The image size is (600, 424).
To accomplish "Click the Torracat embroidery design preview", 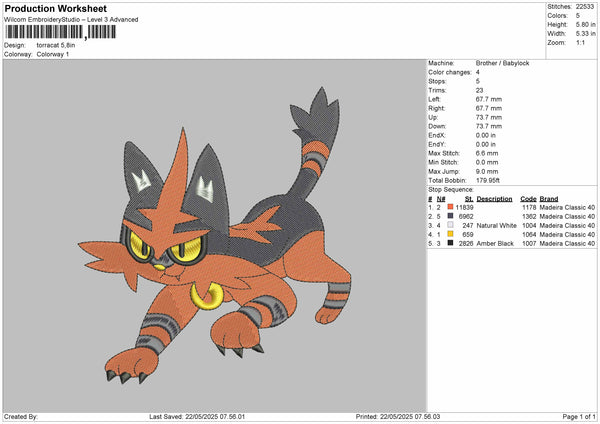I will 215,236.
